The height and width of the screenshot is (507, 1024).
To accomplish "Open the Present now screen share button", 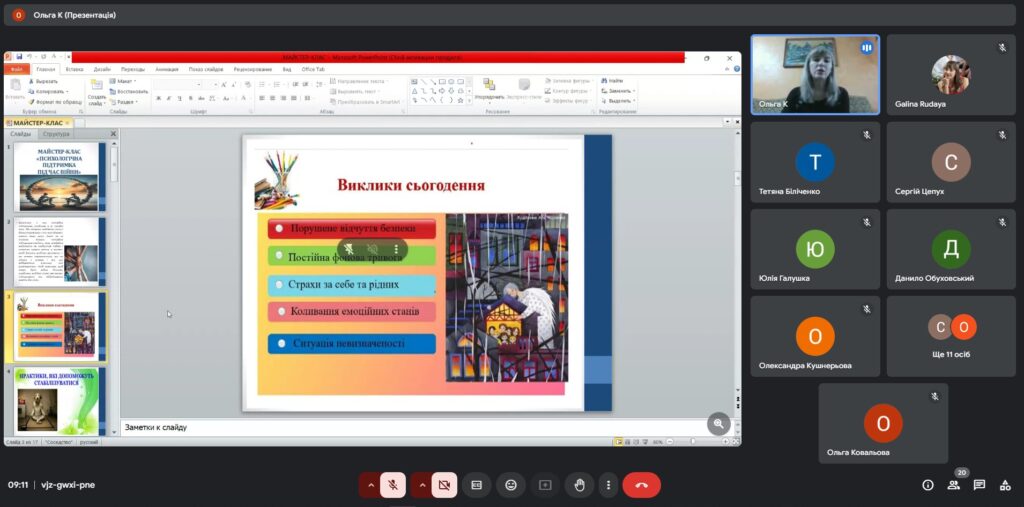I will (545, 485).
